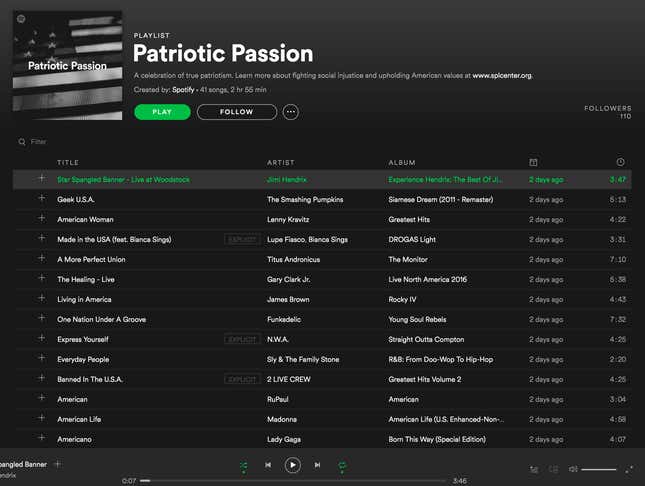Toggle repeat mode
Viewport: 645px width, 486px height.
pos(342,466)
